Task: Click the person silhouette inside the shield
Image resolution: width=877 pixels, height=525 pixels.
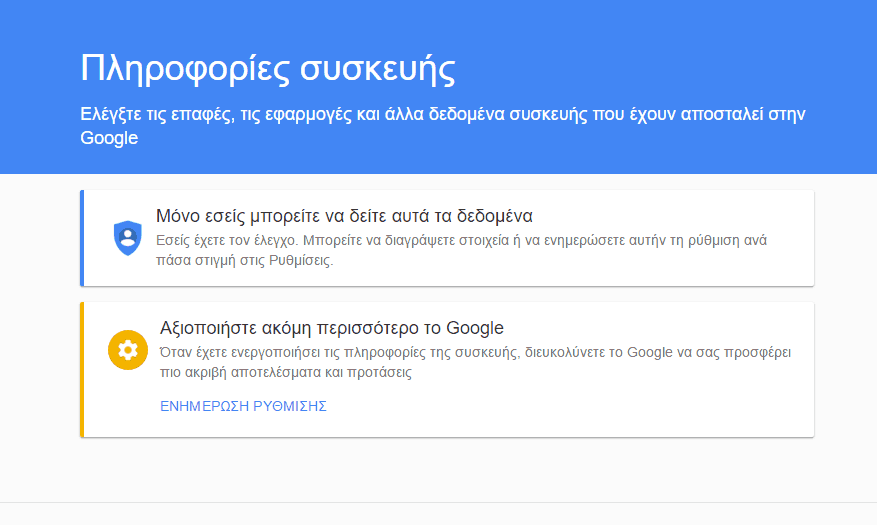Action: tap(128, 237)
